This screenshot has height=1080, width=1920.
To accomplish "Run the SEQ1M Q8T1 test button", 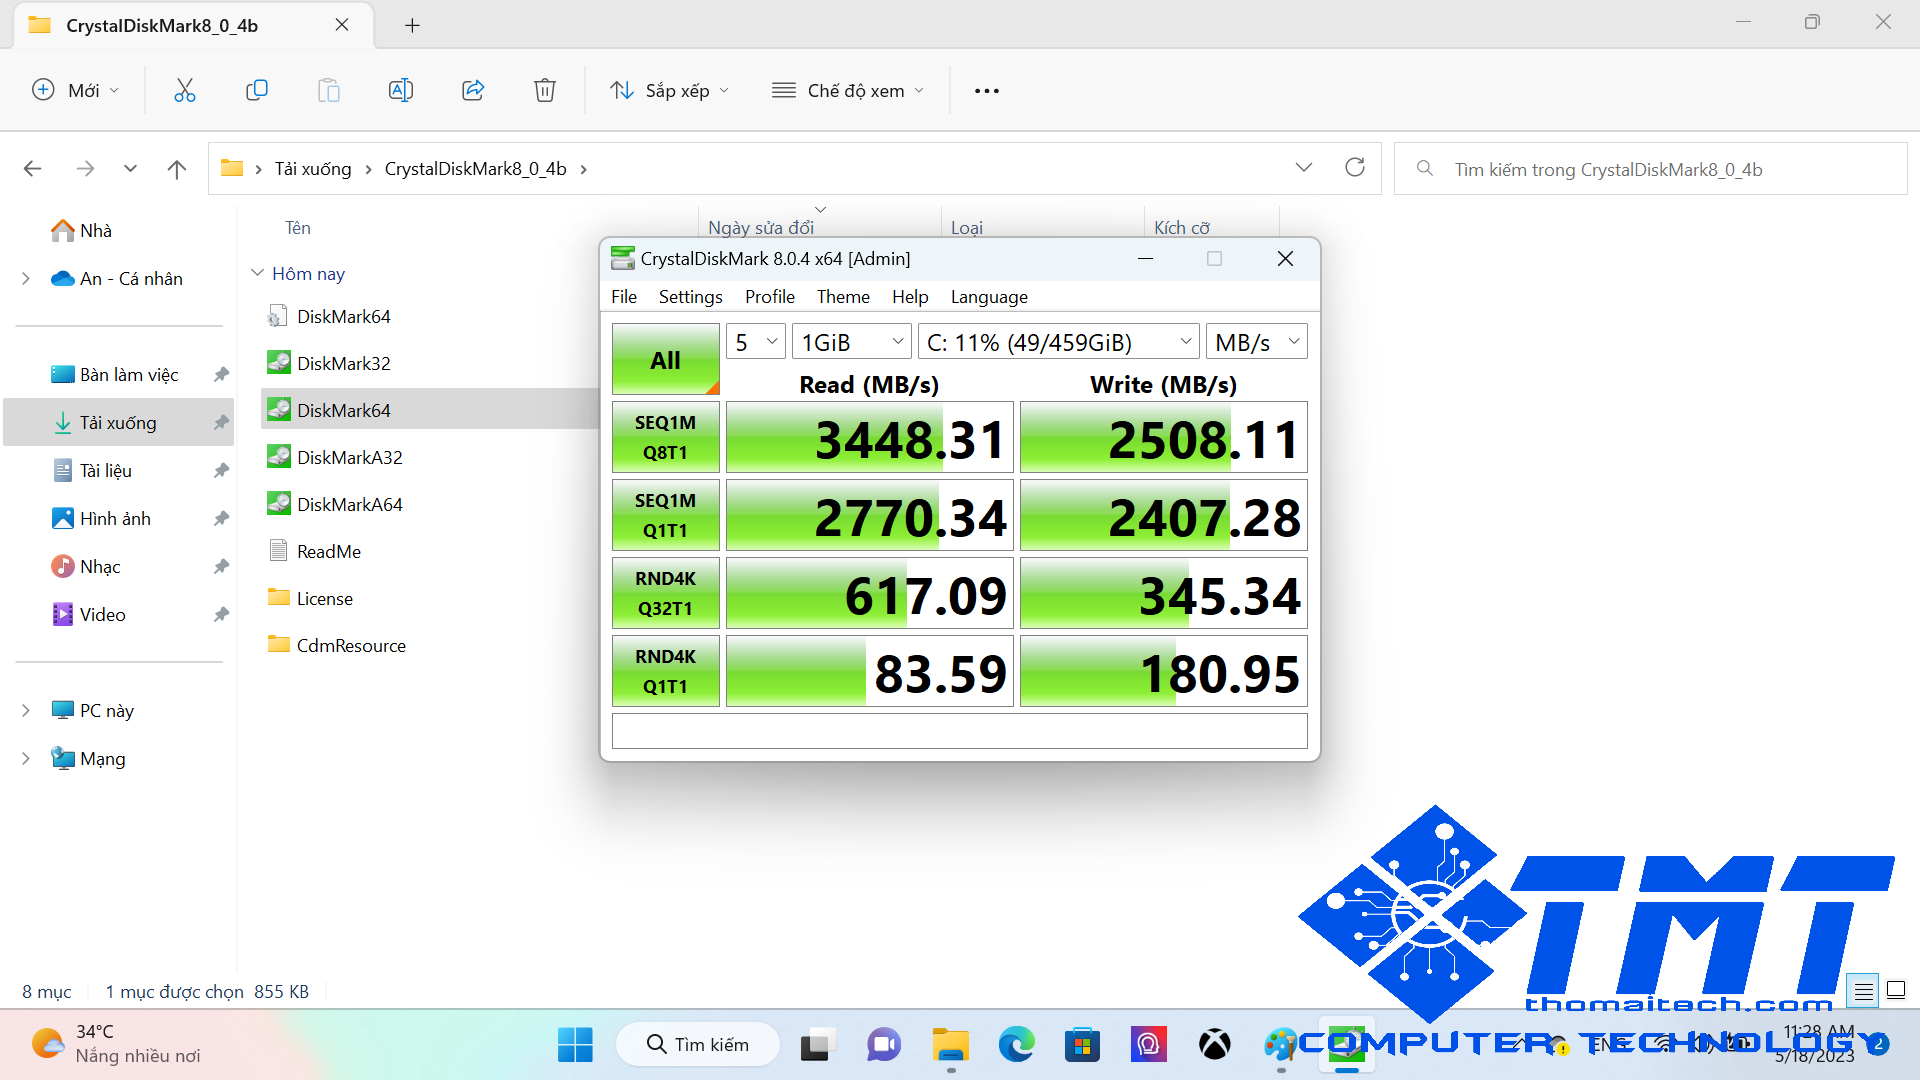I will [x=665, y=437].
